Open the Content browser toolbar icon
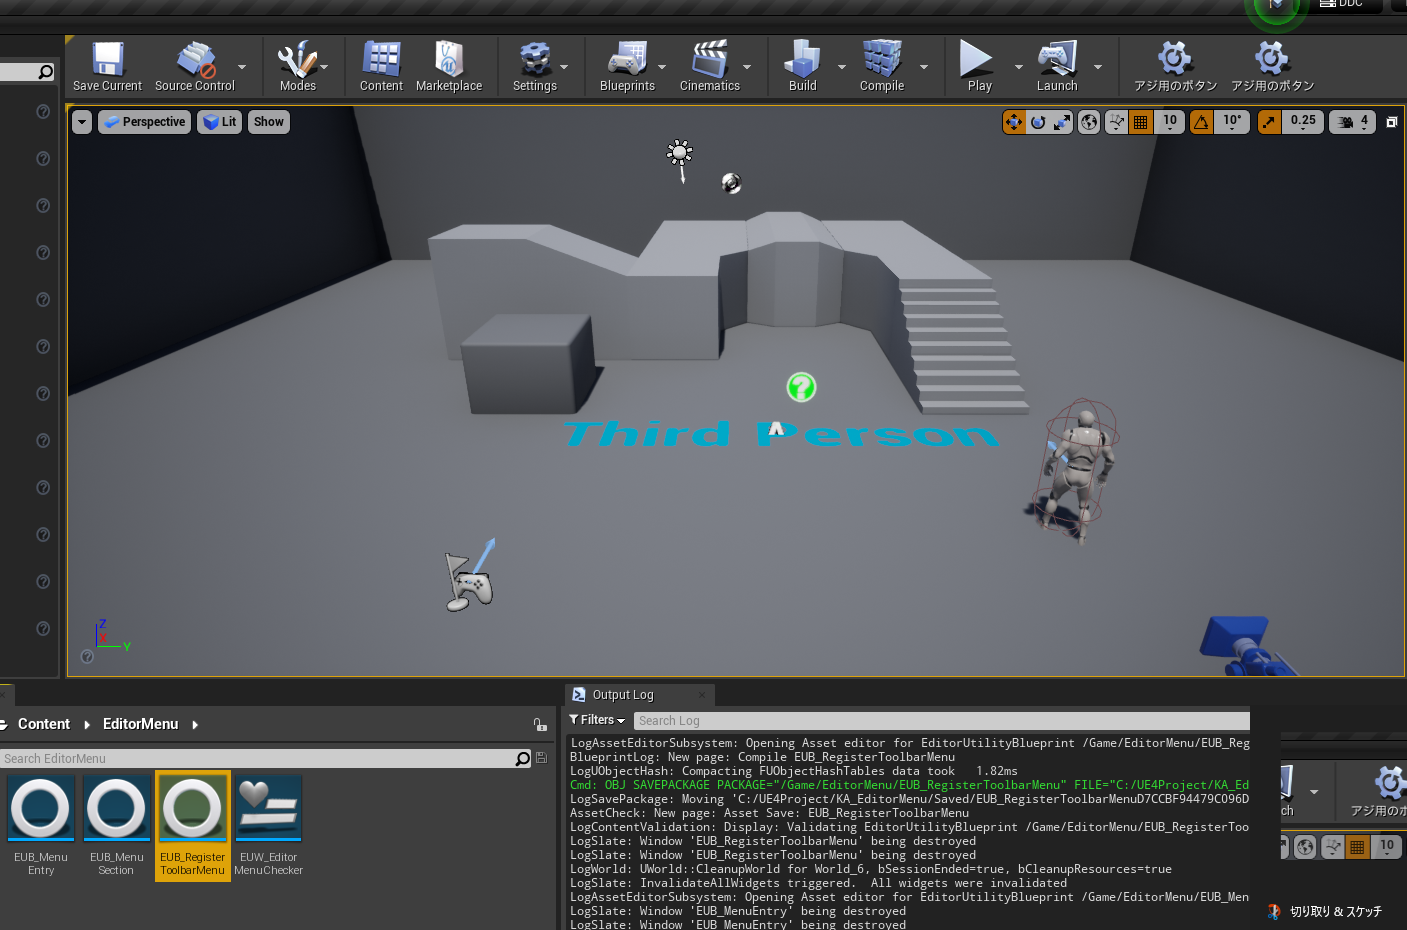1407x930 pixels. (x=381, y=67)
